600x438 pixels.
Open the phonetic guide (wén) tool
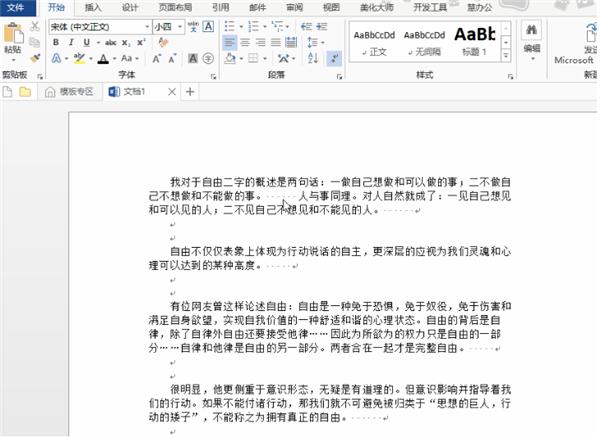[193, 26]
